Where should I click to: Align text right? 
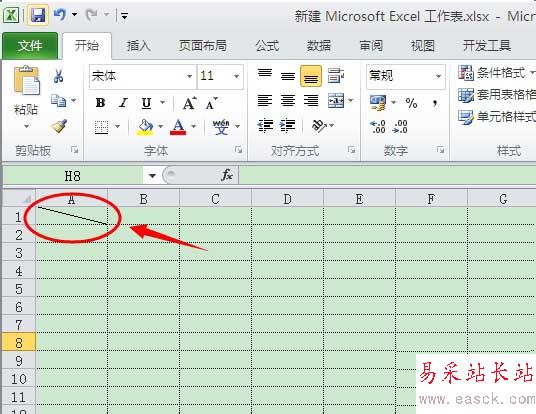click(x=311, y=101)
